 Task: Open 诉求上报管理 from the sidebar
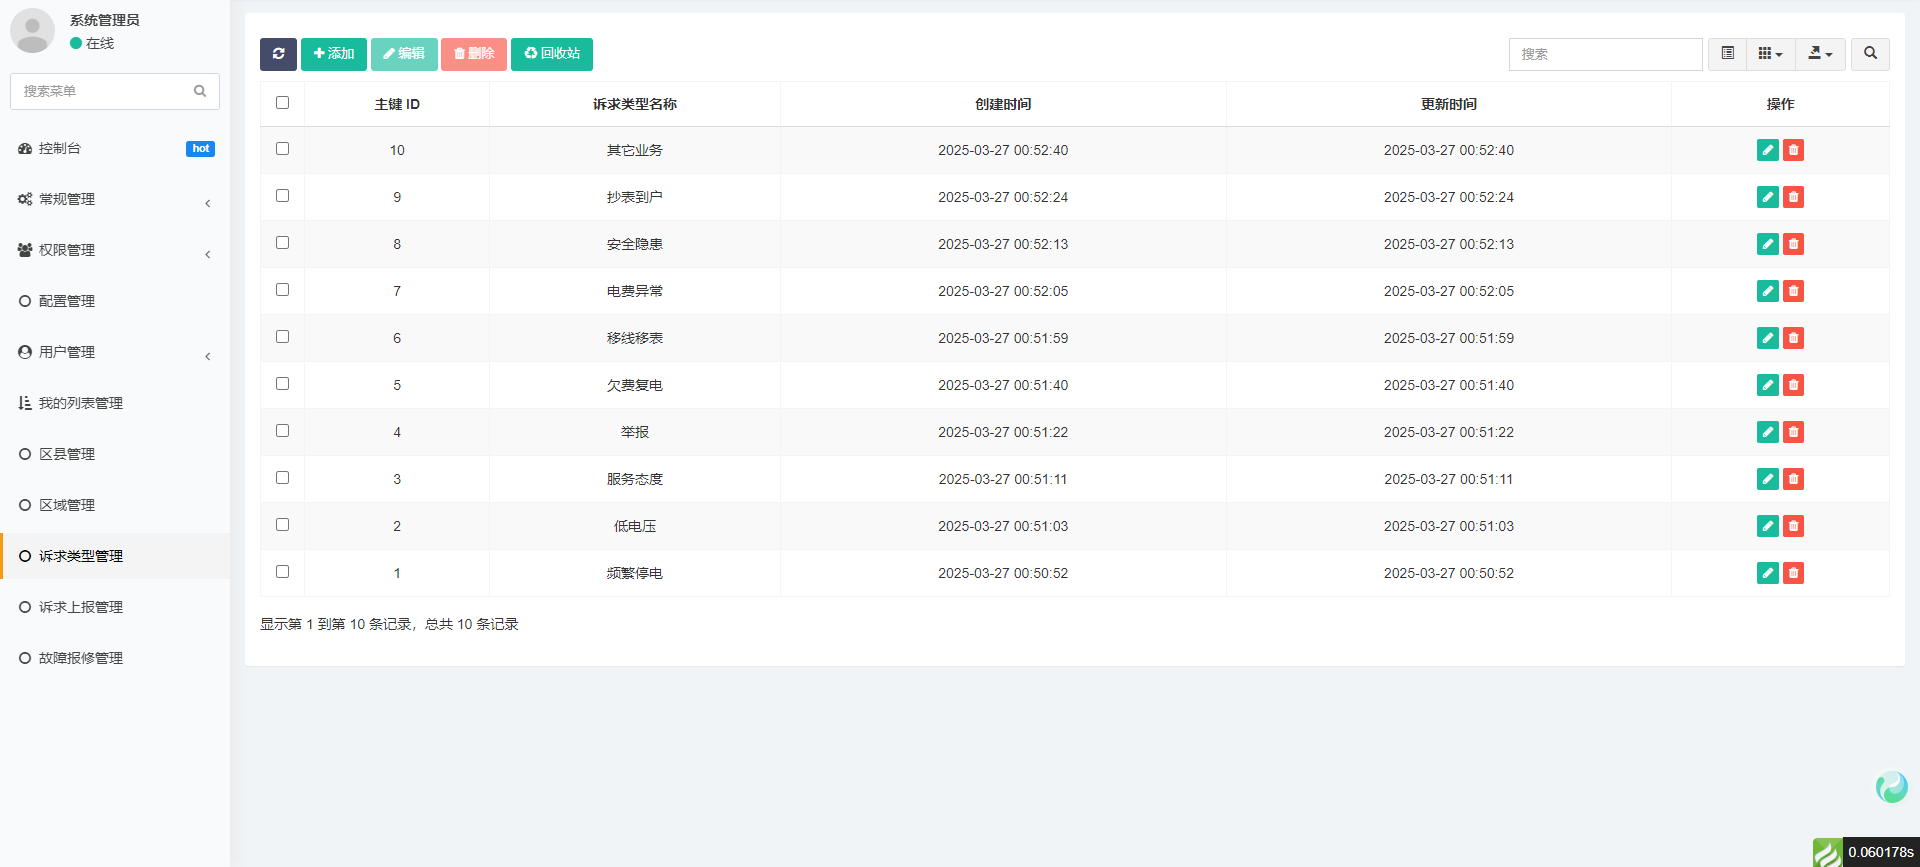click(x=81, y=607)
